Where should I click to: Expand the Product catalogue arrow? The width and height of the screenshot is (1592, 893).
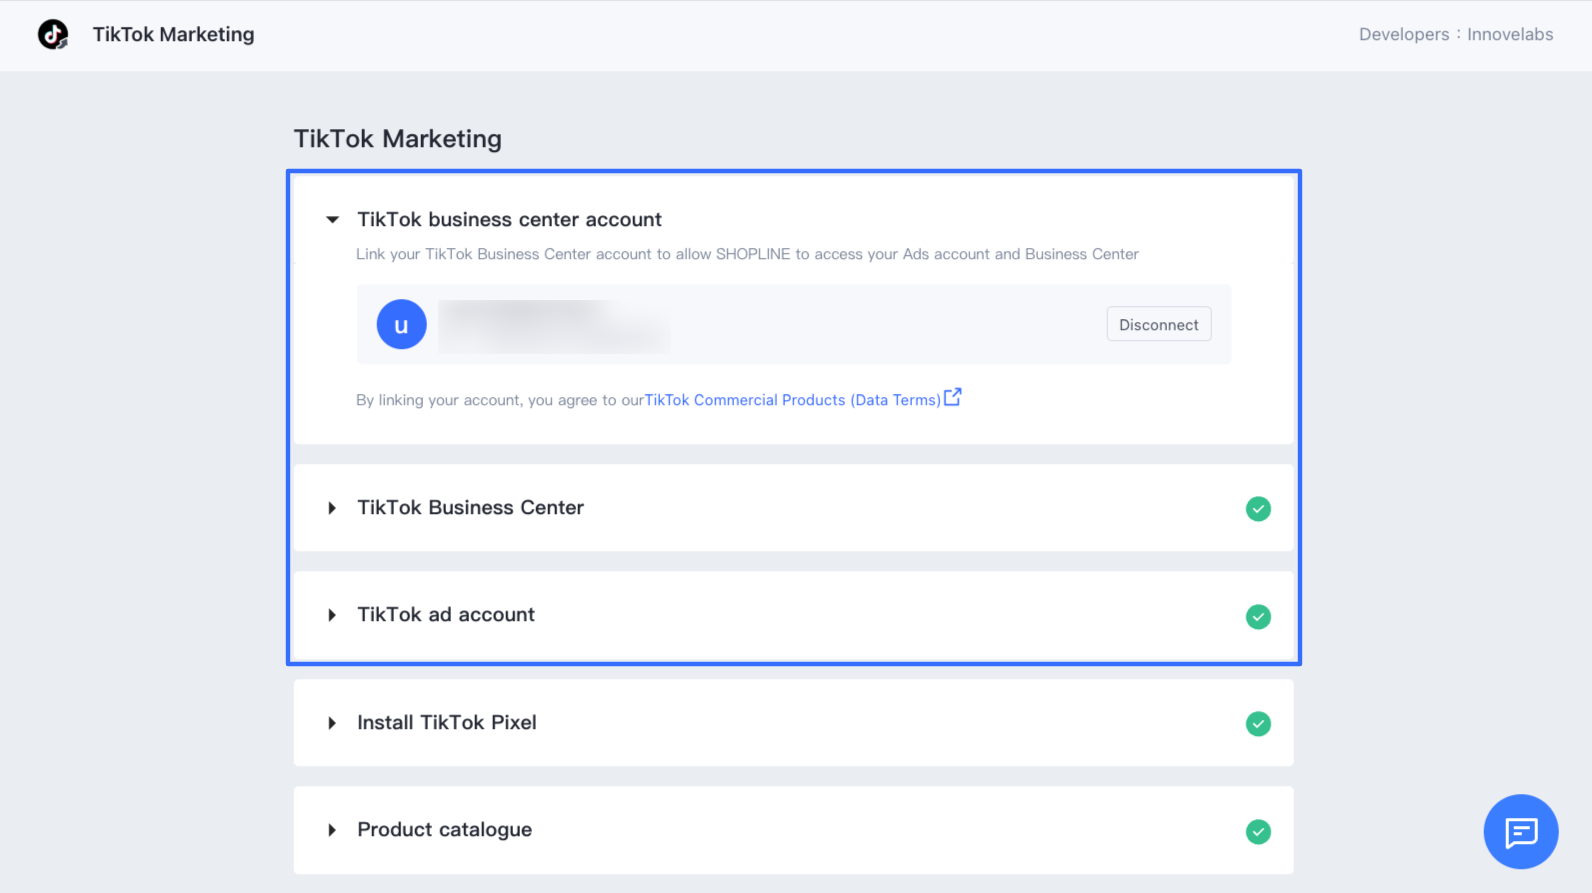tap(332, 830)
